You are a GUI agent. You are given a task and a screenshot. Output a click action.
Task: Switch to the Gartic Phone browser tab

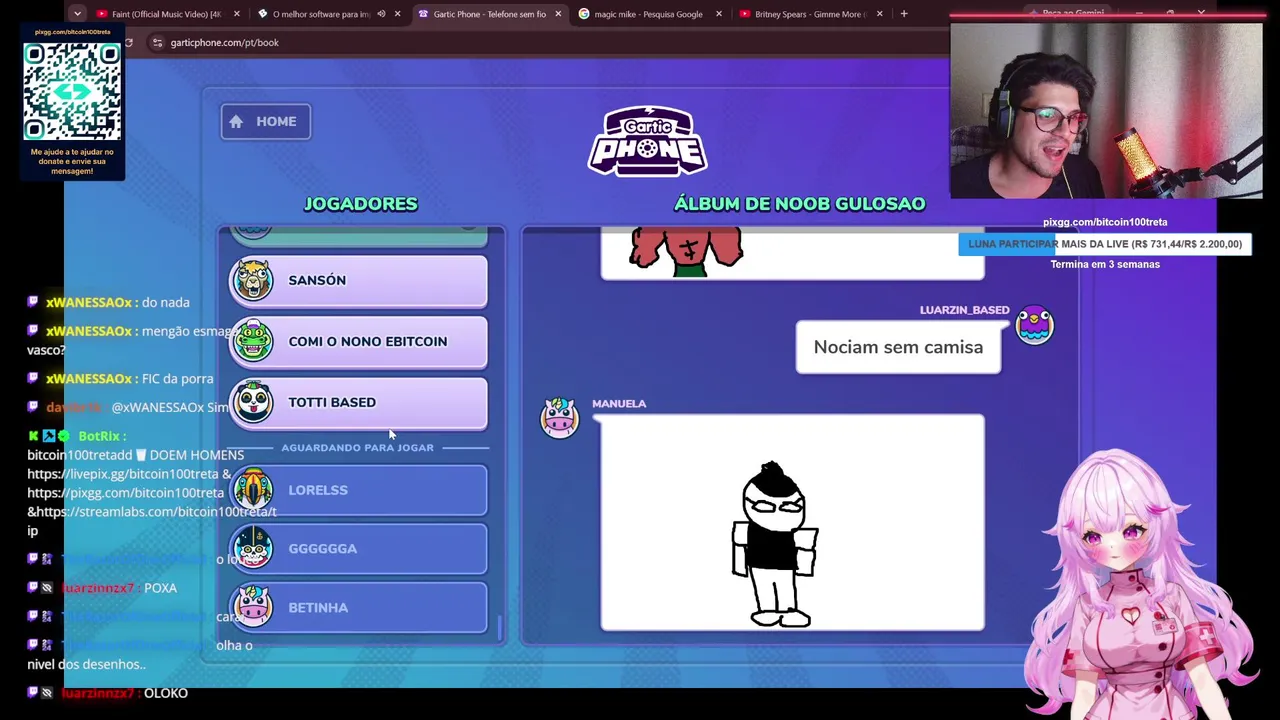pyautogui.click(x=489, y=14)
